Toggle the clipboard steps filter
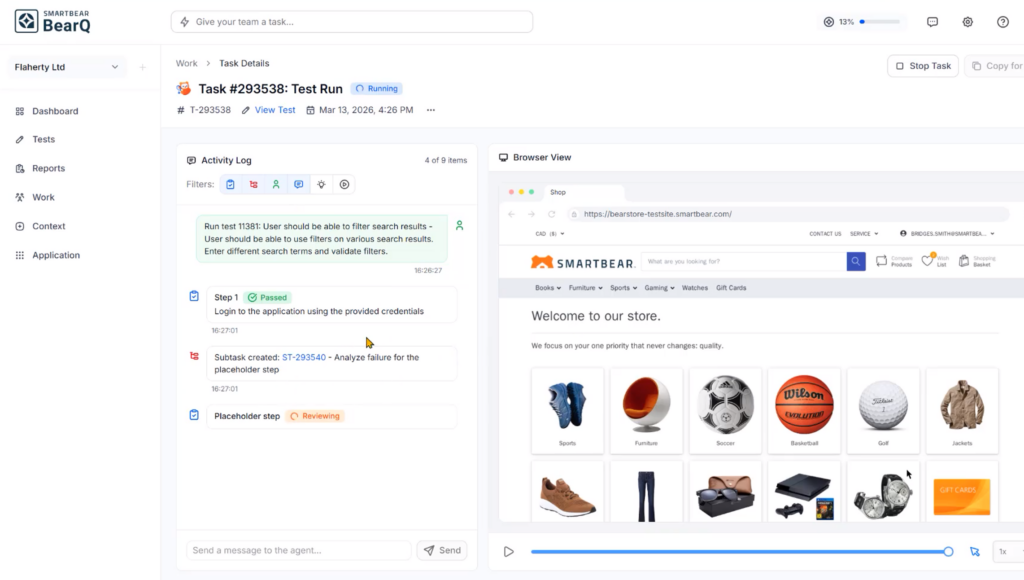The height and width of the screenshot is (580, 1024). click(x=230, y=184)
